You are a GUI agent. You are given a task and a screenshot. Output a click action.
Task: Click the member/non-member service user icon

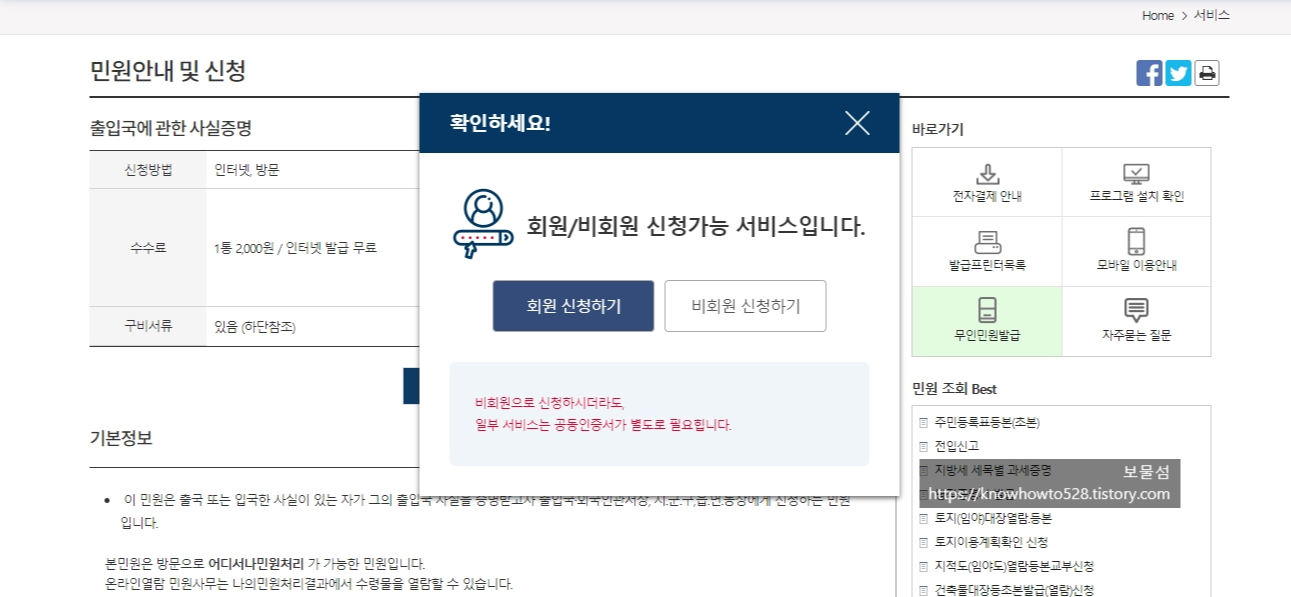pos(484,222)
